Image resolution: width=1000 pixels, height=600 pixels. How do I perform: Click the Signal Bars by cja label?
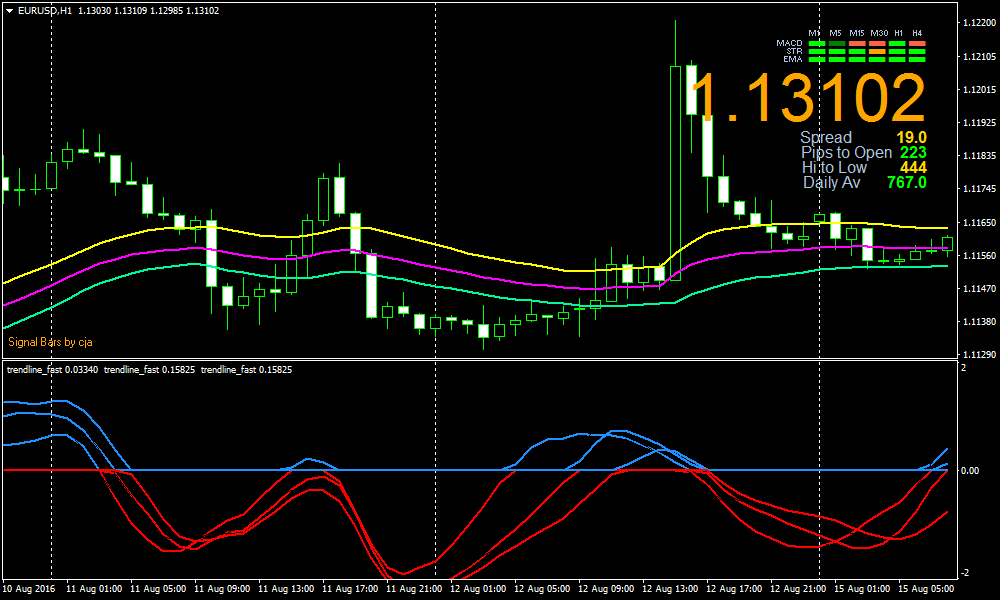pos(48,341)
